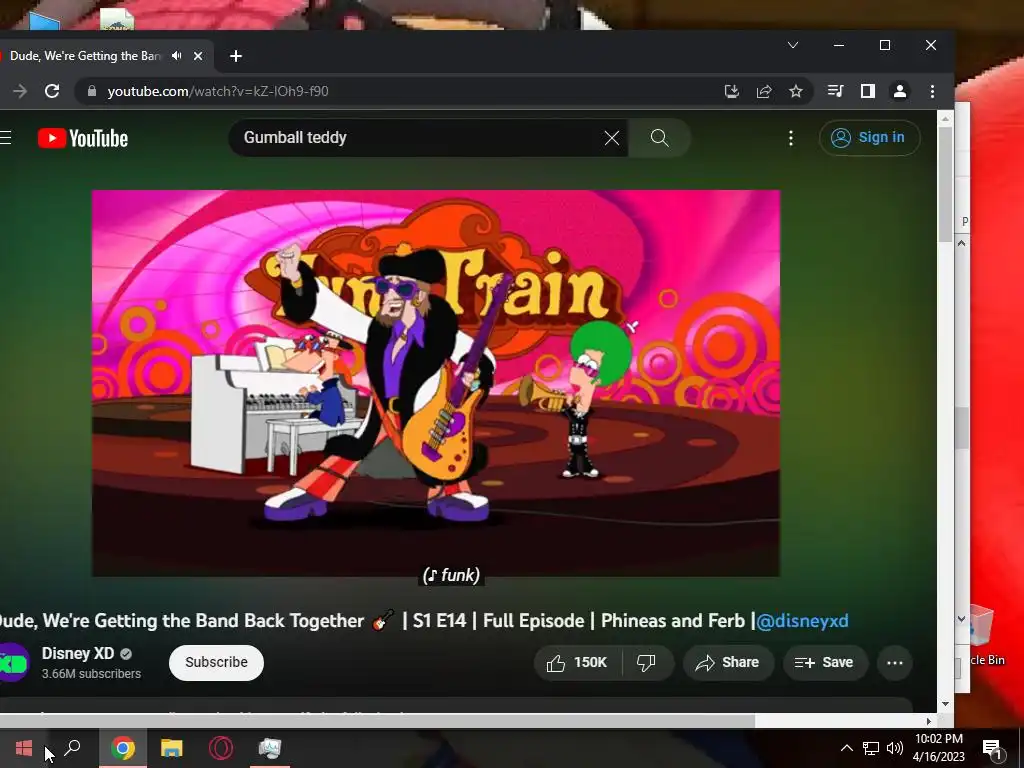Reload the YouTube page
The image size is (1024, 768).
[x=52, y=91]
